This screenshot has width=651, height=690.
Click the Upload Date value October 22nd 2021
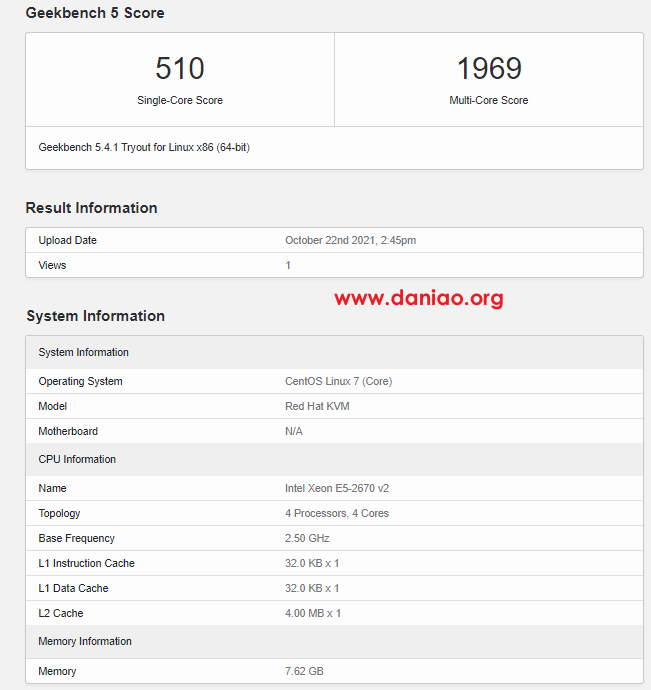(350, 240)
